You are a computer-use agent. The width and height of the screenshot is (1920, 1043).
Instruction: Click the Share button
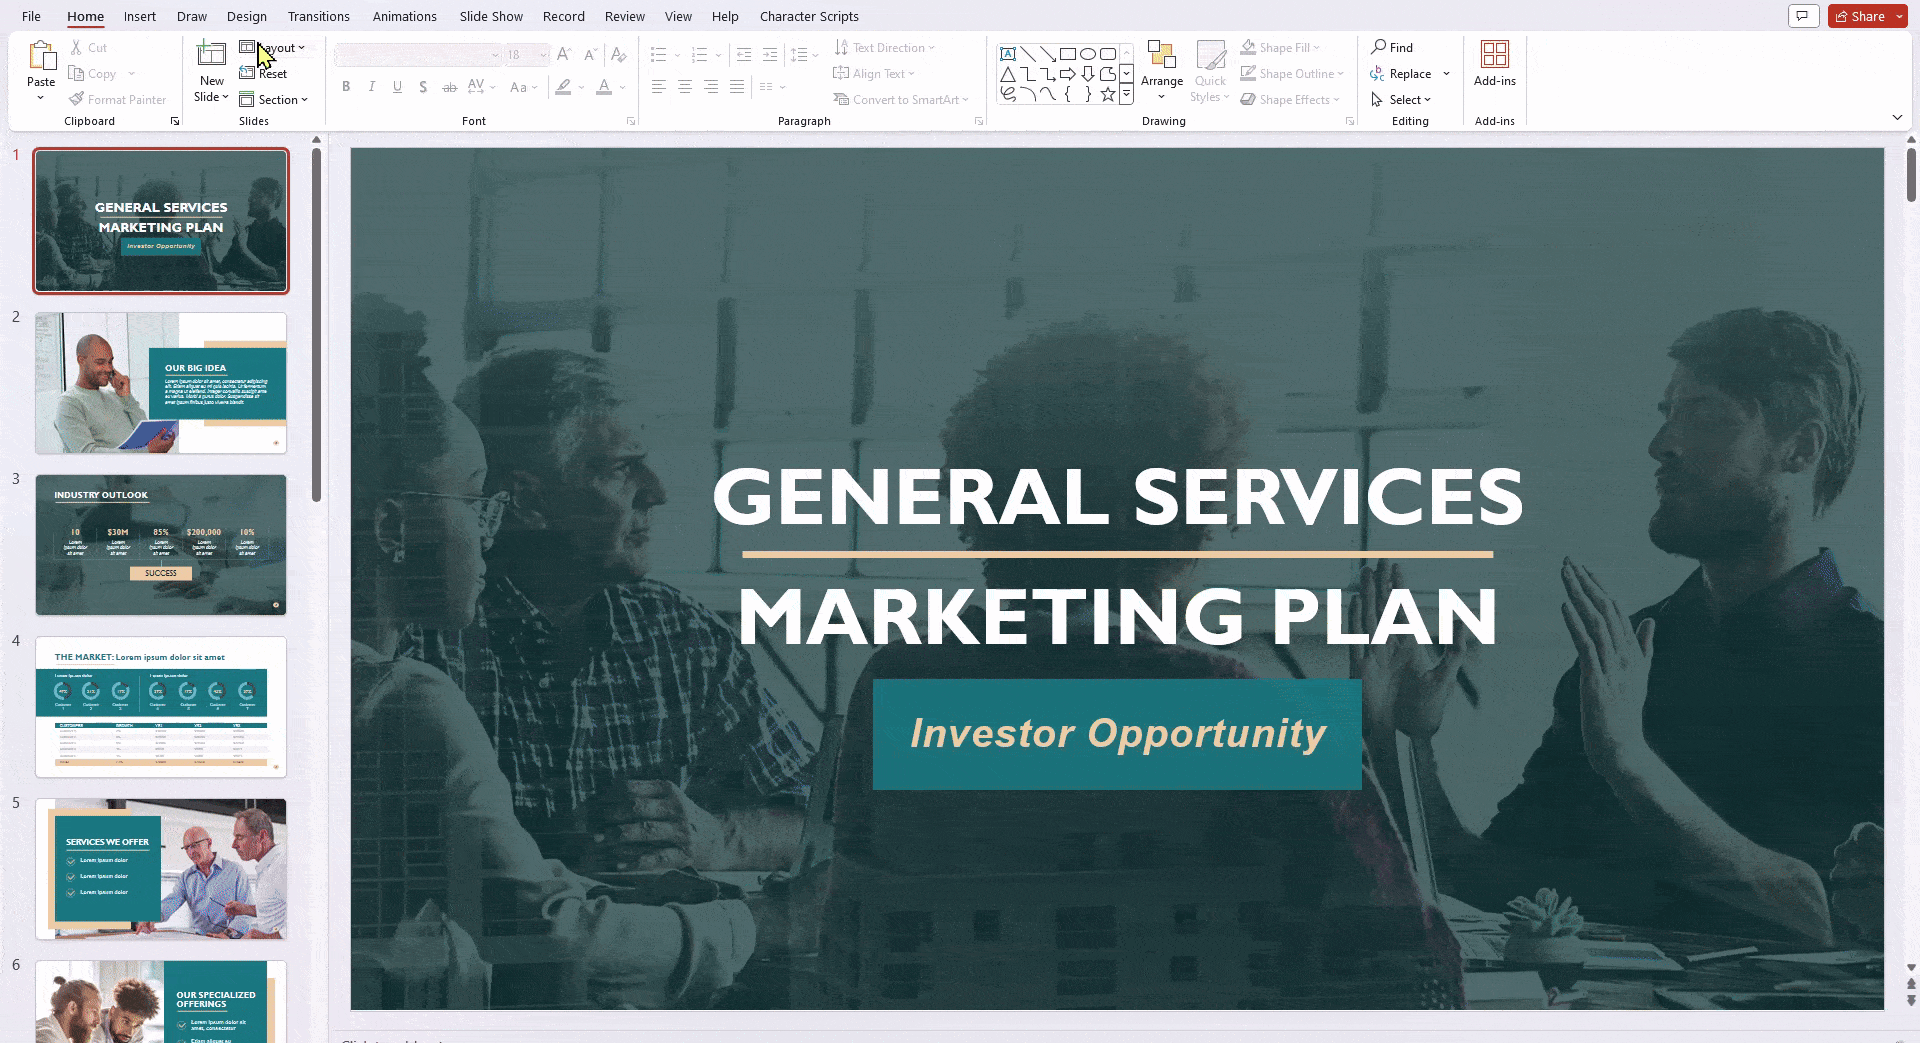pyautogui.click(x=1862, y=16)
